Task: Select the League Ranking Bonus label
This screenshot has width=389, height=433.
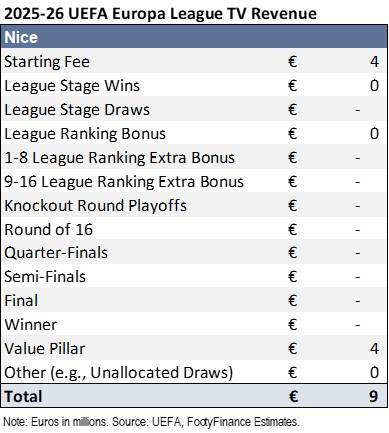Action: click(85, 134)
